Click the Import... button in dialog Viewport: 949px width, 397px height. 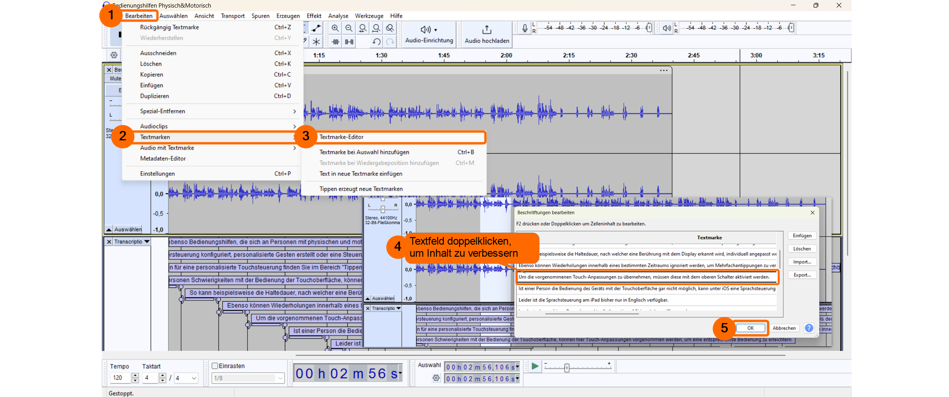[801, 262]
